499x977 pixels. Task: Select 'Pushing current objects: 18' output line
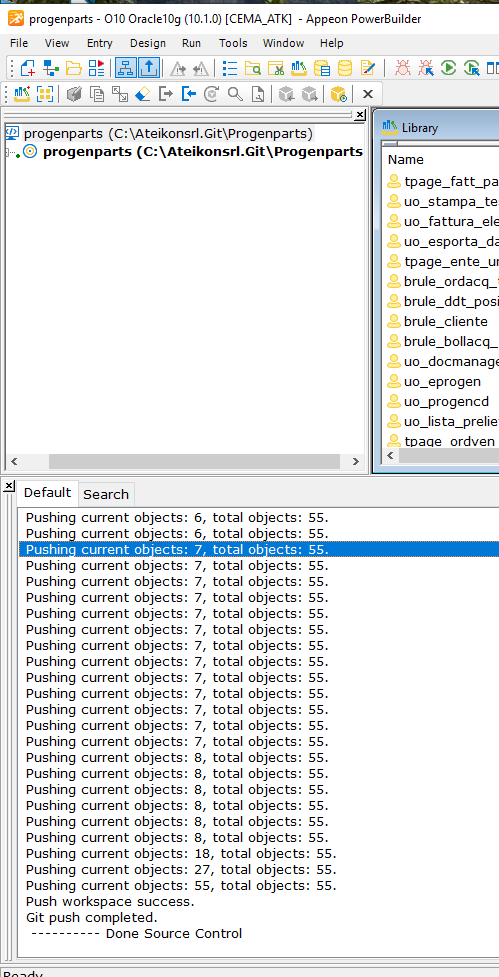tap(181, 854)
